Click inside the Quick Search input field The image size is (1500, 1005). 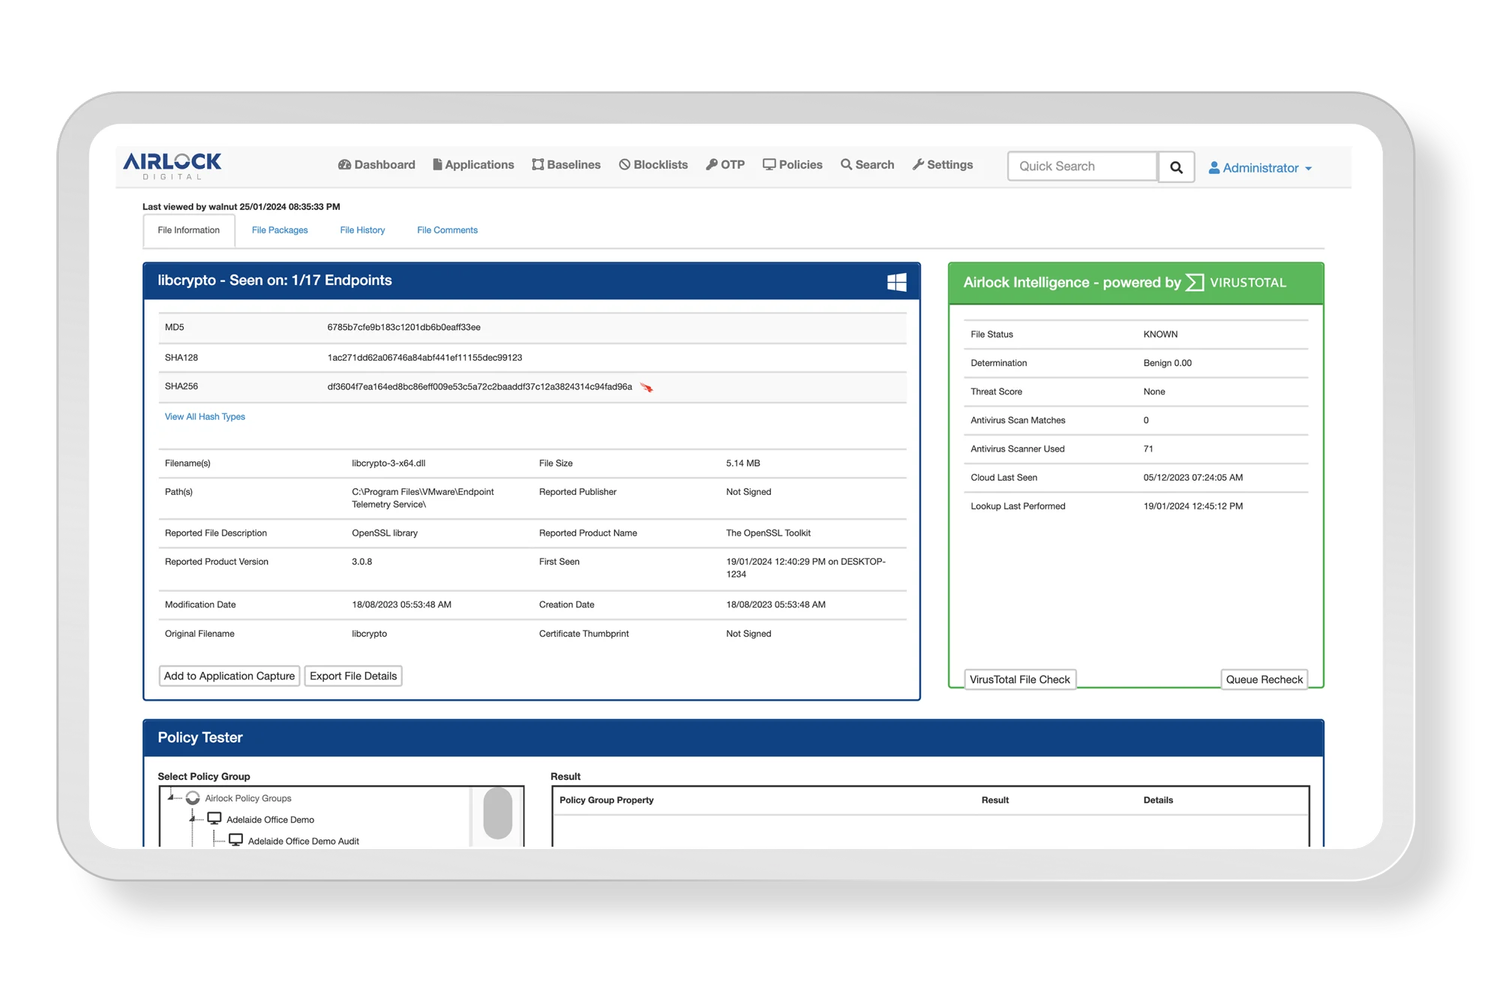(1080, 166)
